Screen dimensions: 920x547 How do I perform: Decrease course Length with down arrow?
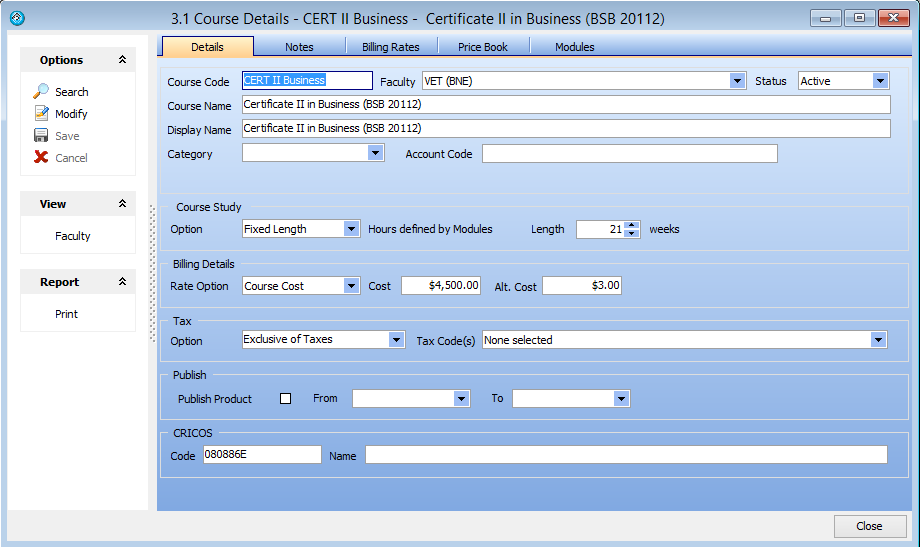631,234
